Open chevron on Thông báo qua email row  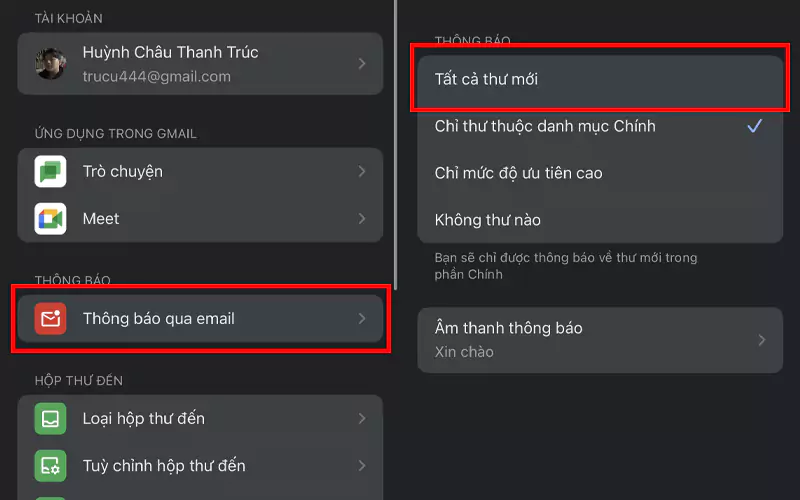click(x=362, y=318)
